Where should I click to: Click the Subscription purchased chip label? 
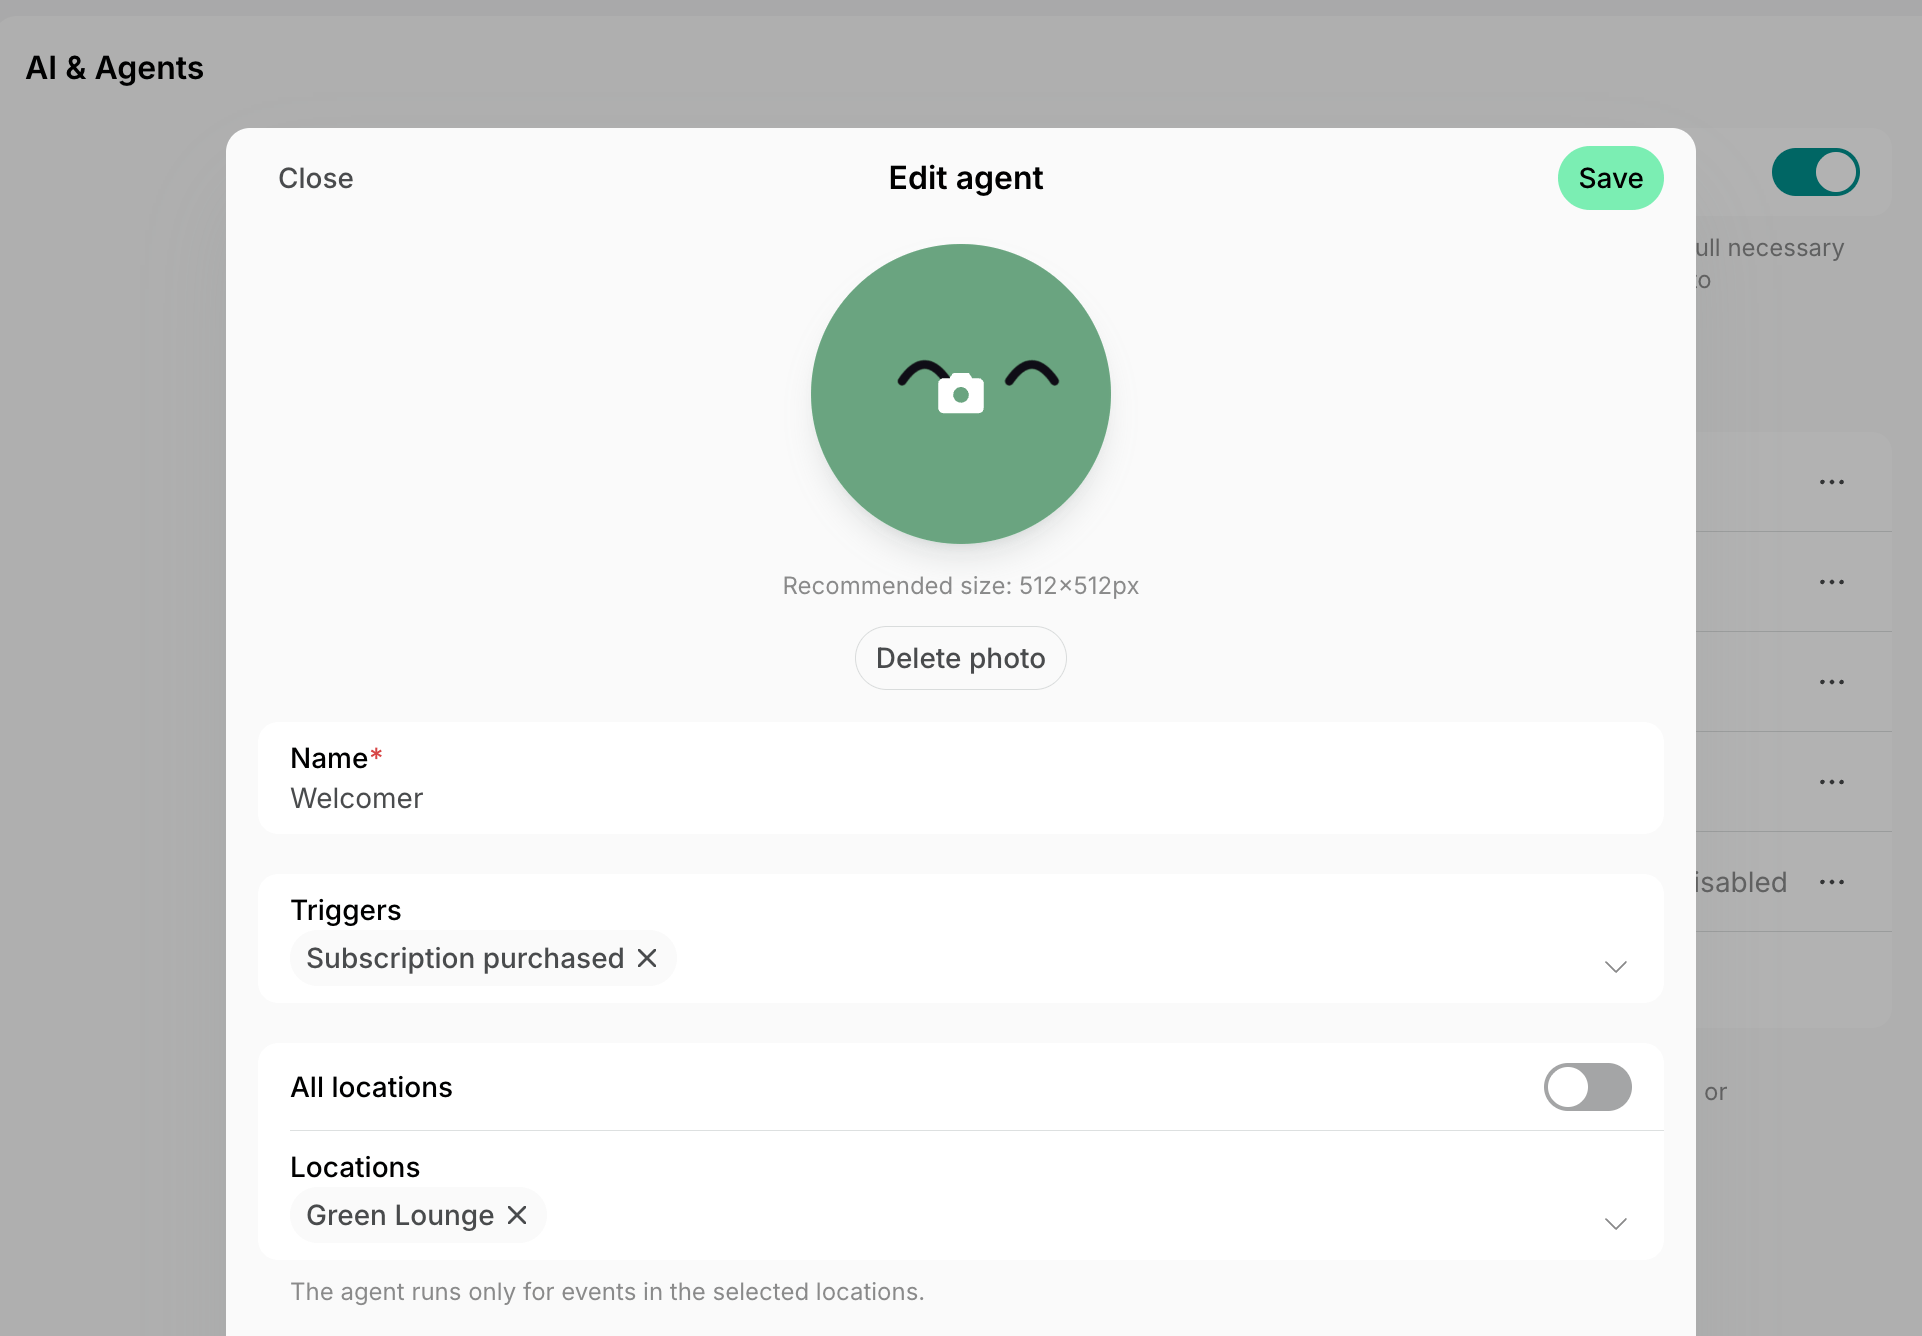point(465,958)
